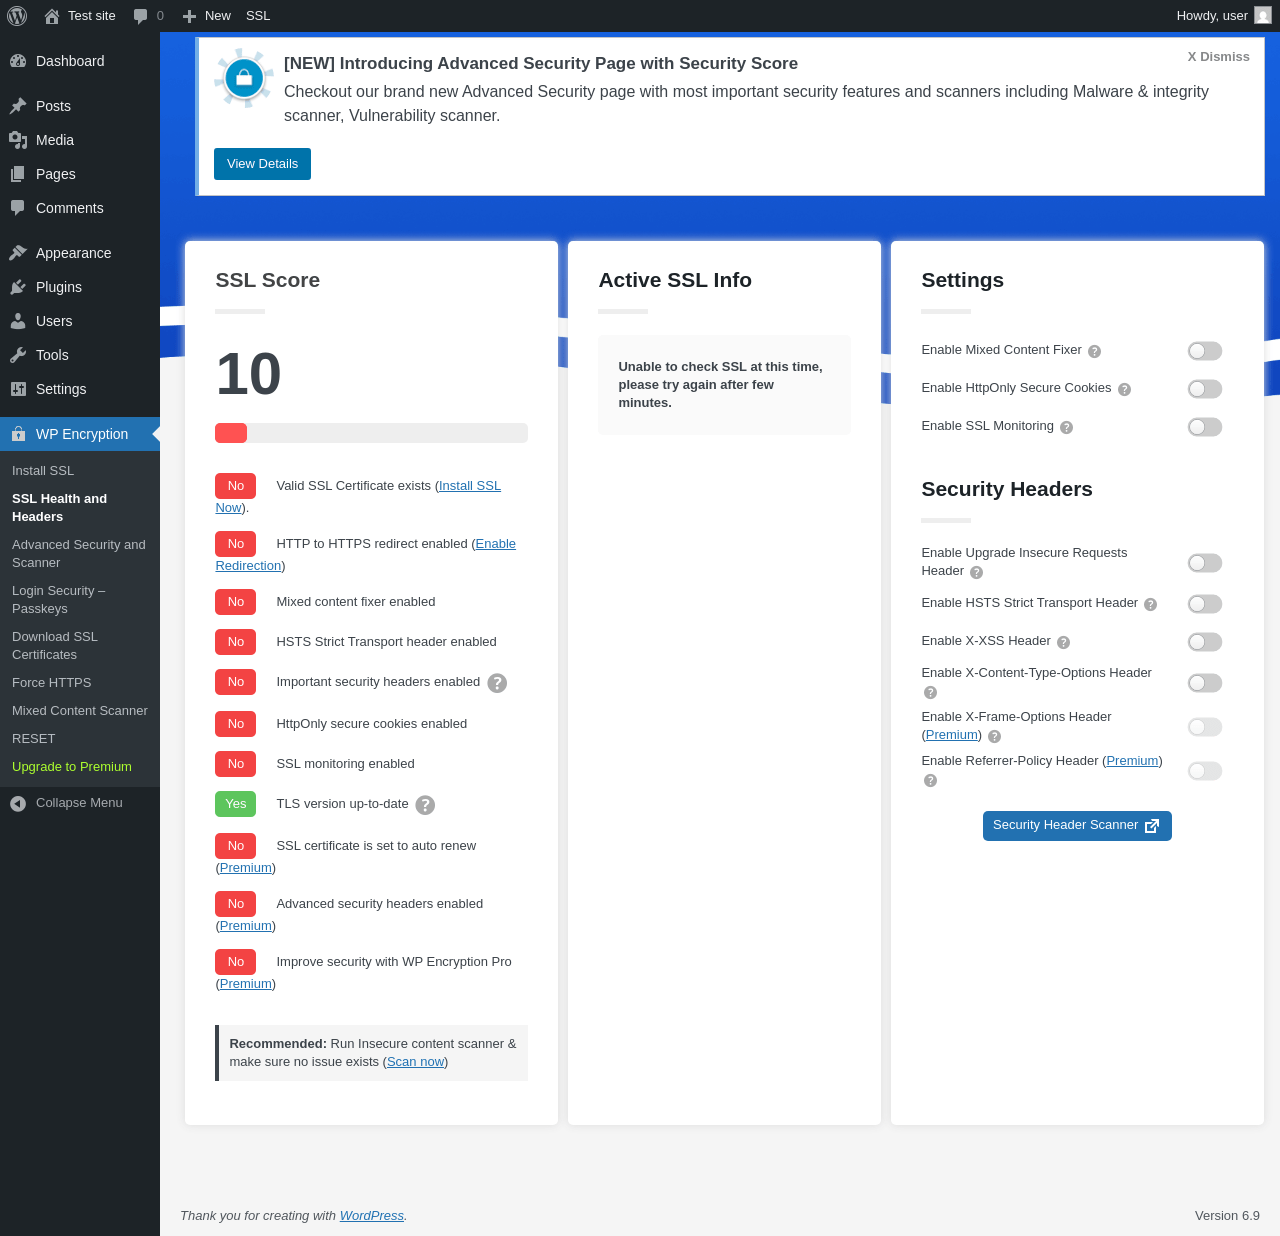The width and height of the screenshot is (1280, 1236).
Task: Click help icon for X-Frame-Options Header
Action: pyautogui.click(x=994, y=736)
